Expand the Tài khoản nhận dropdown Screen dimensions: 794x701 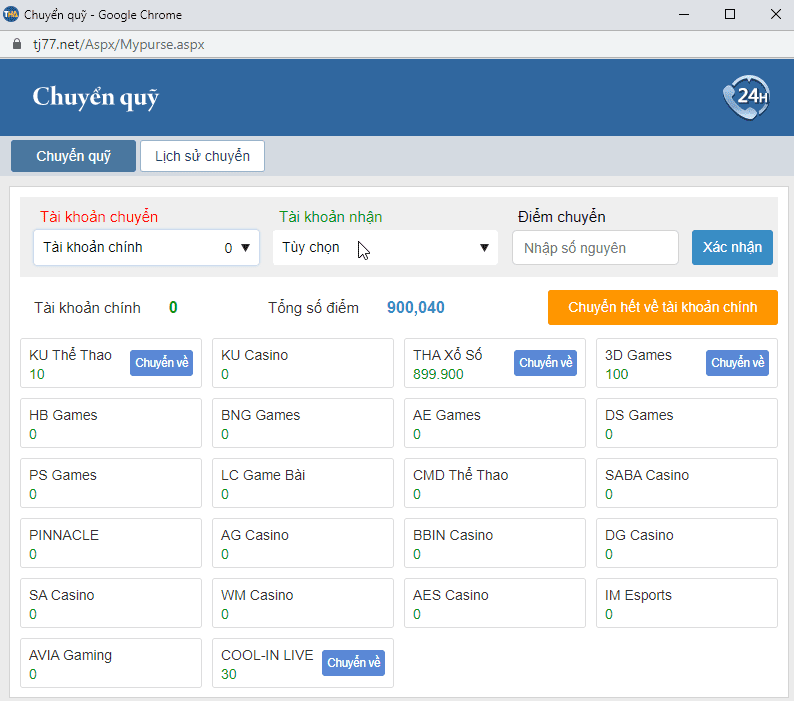(385, 248)
